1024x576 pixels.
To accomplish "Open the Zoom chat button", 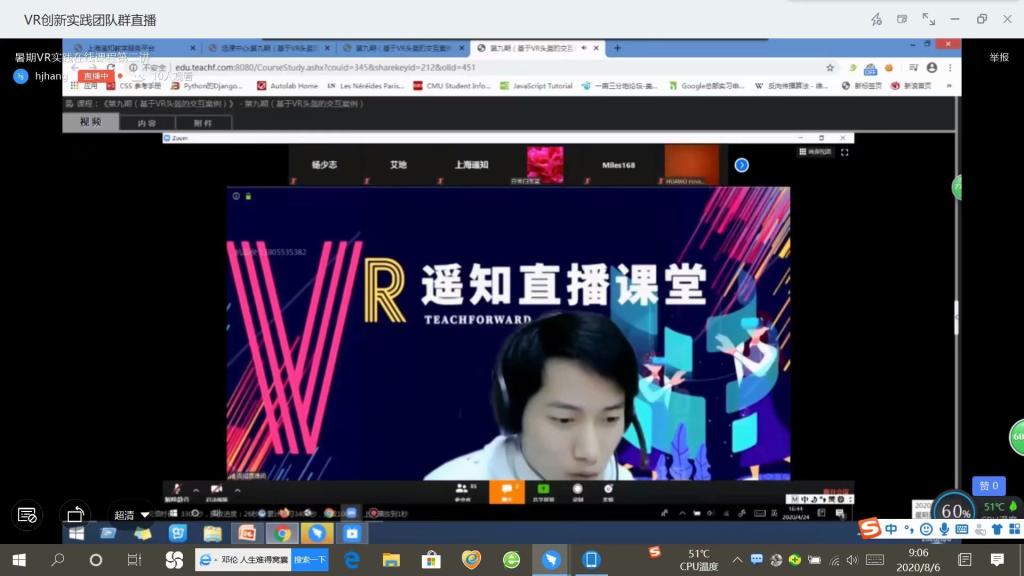I will (x=506, y=492).
